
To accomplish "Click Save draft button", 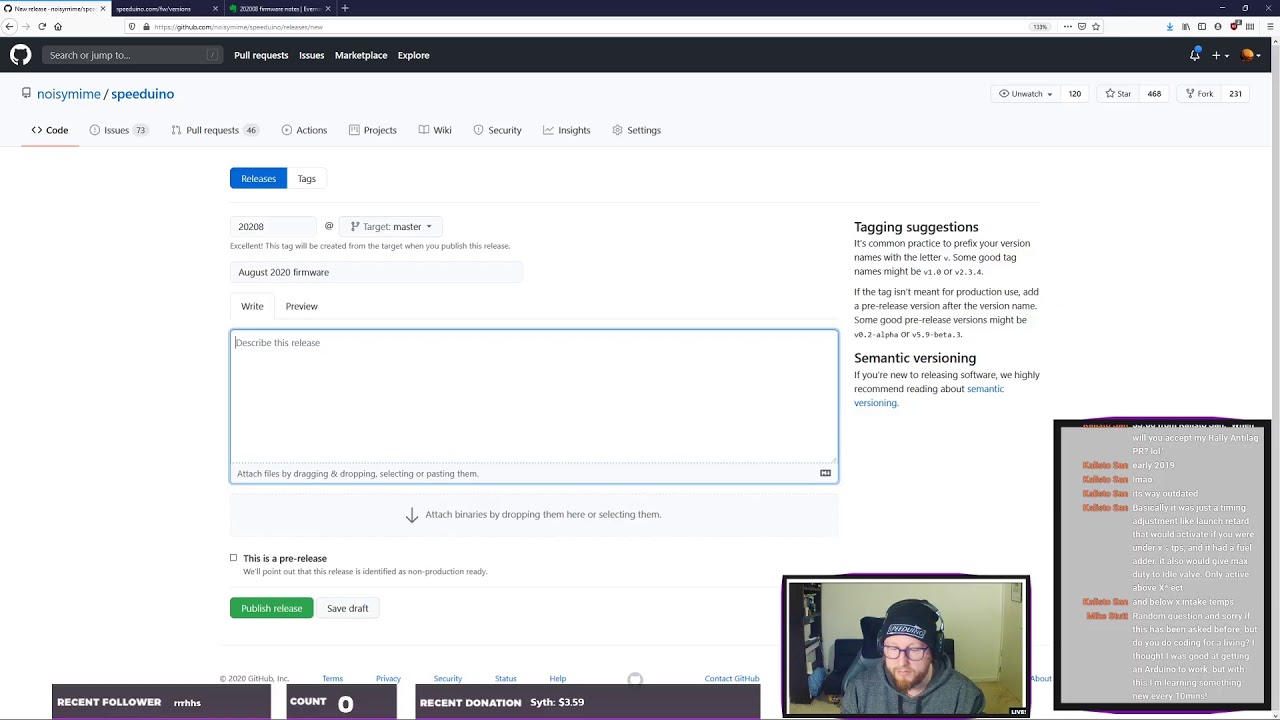I will (347, 608).
